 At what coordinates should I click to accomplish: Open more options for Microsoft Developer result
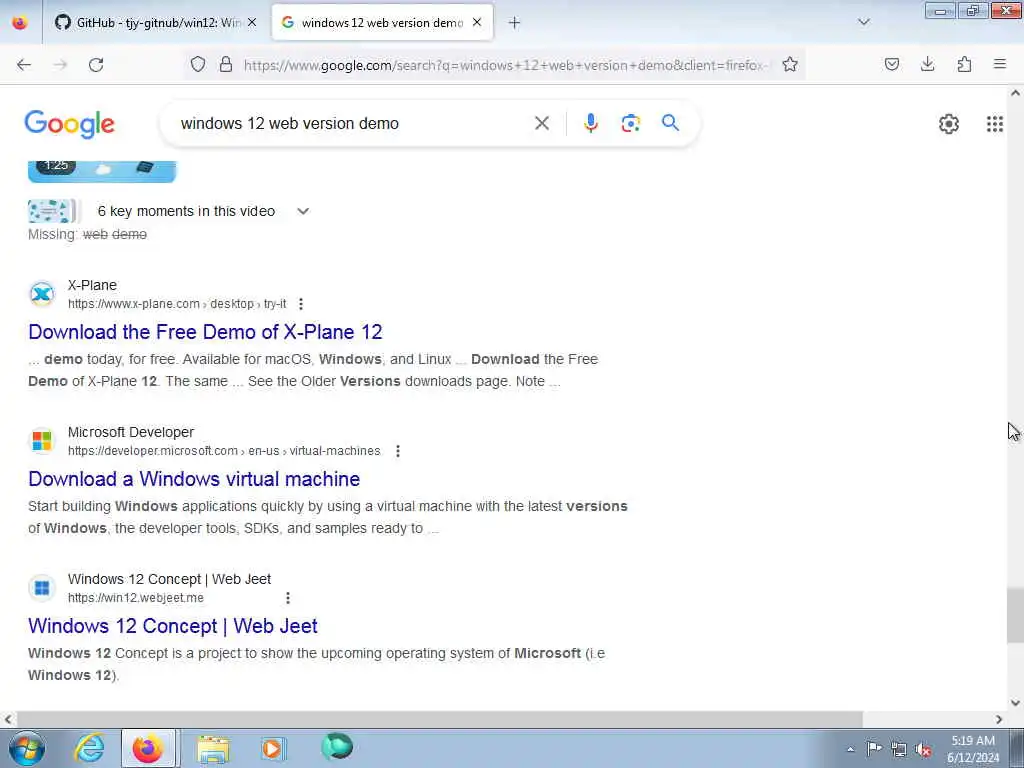pos(398,451)
